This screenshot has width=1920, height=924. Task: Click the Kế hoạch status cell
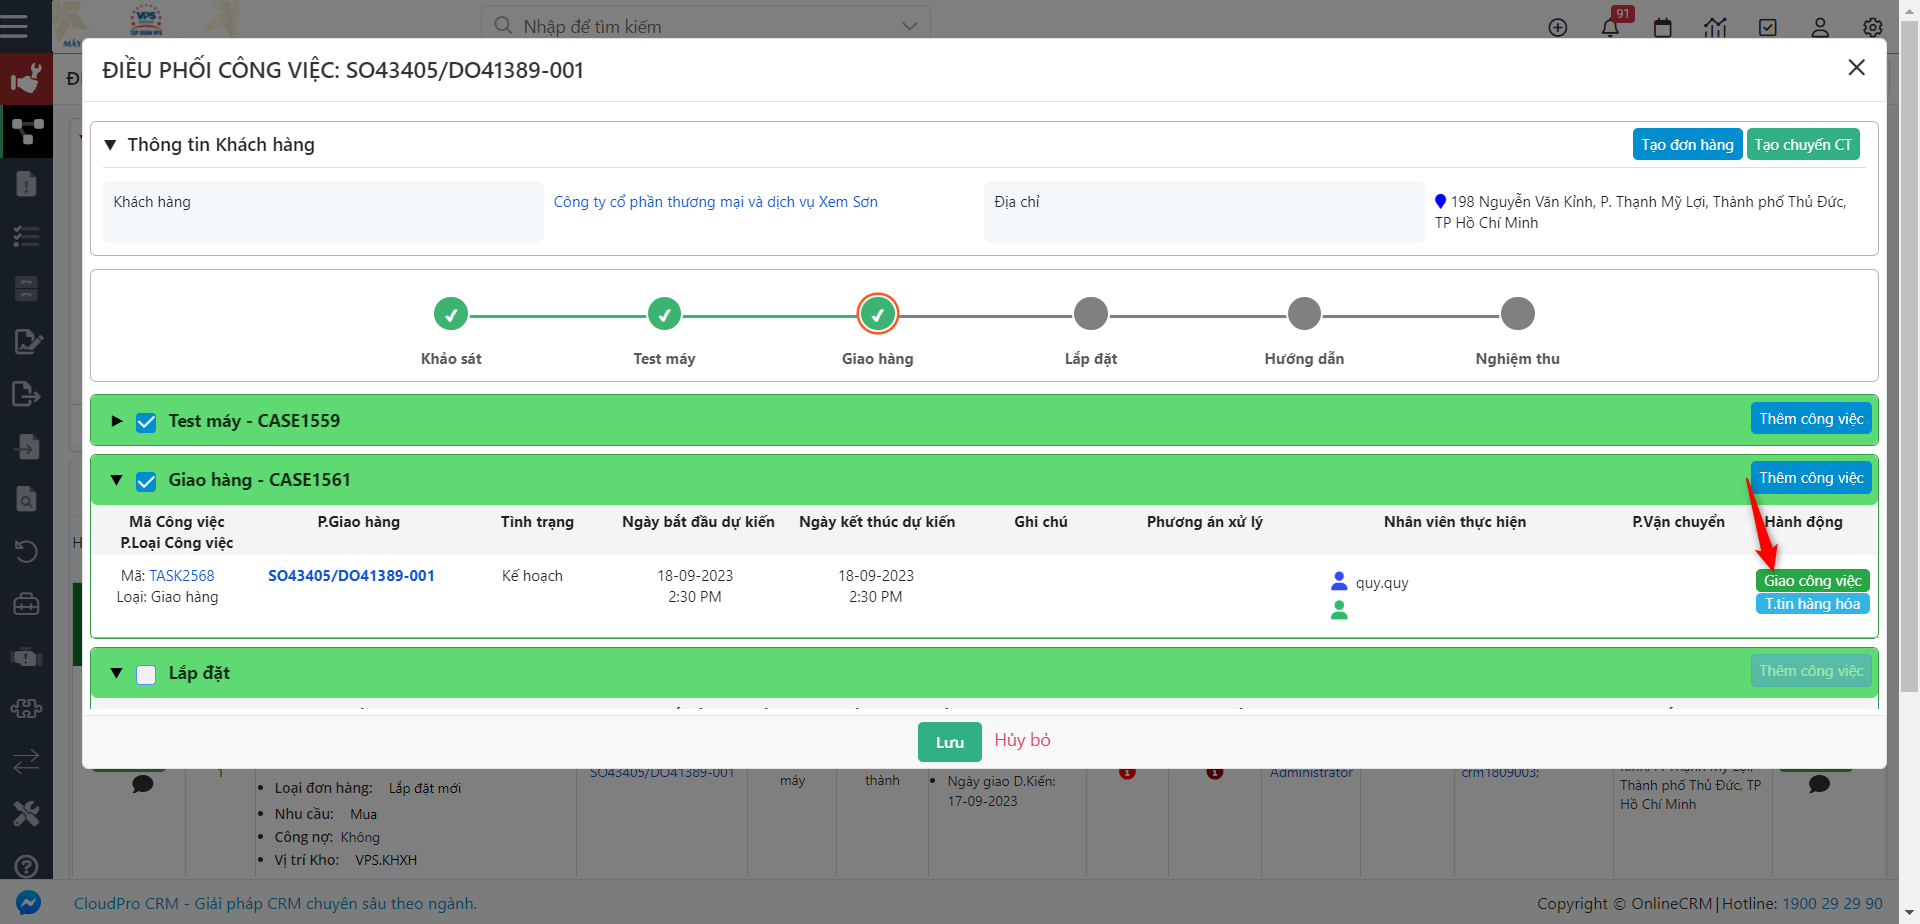532,576
